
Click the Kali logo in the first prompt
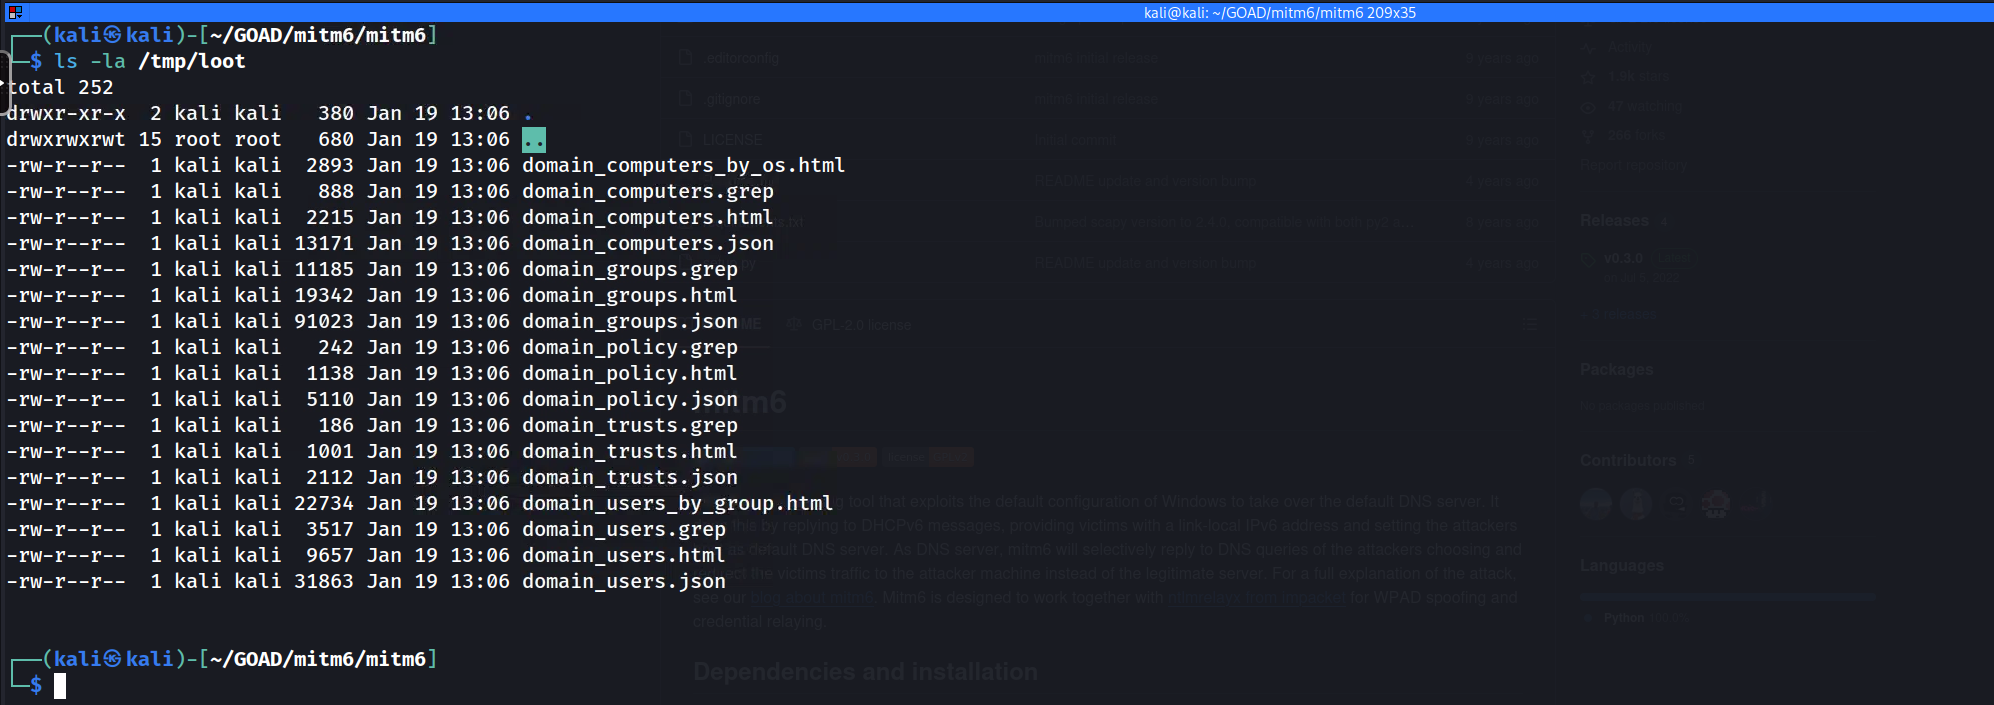113,35
